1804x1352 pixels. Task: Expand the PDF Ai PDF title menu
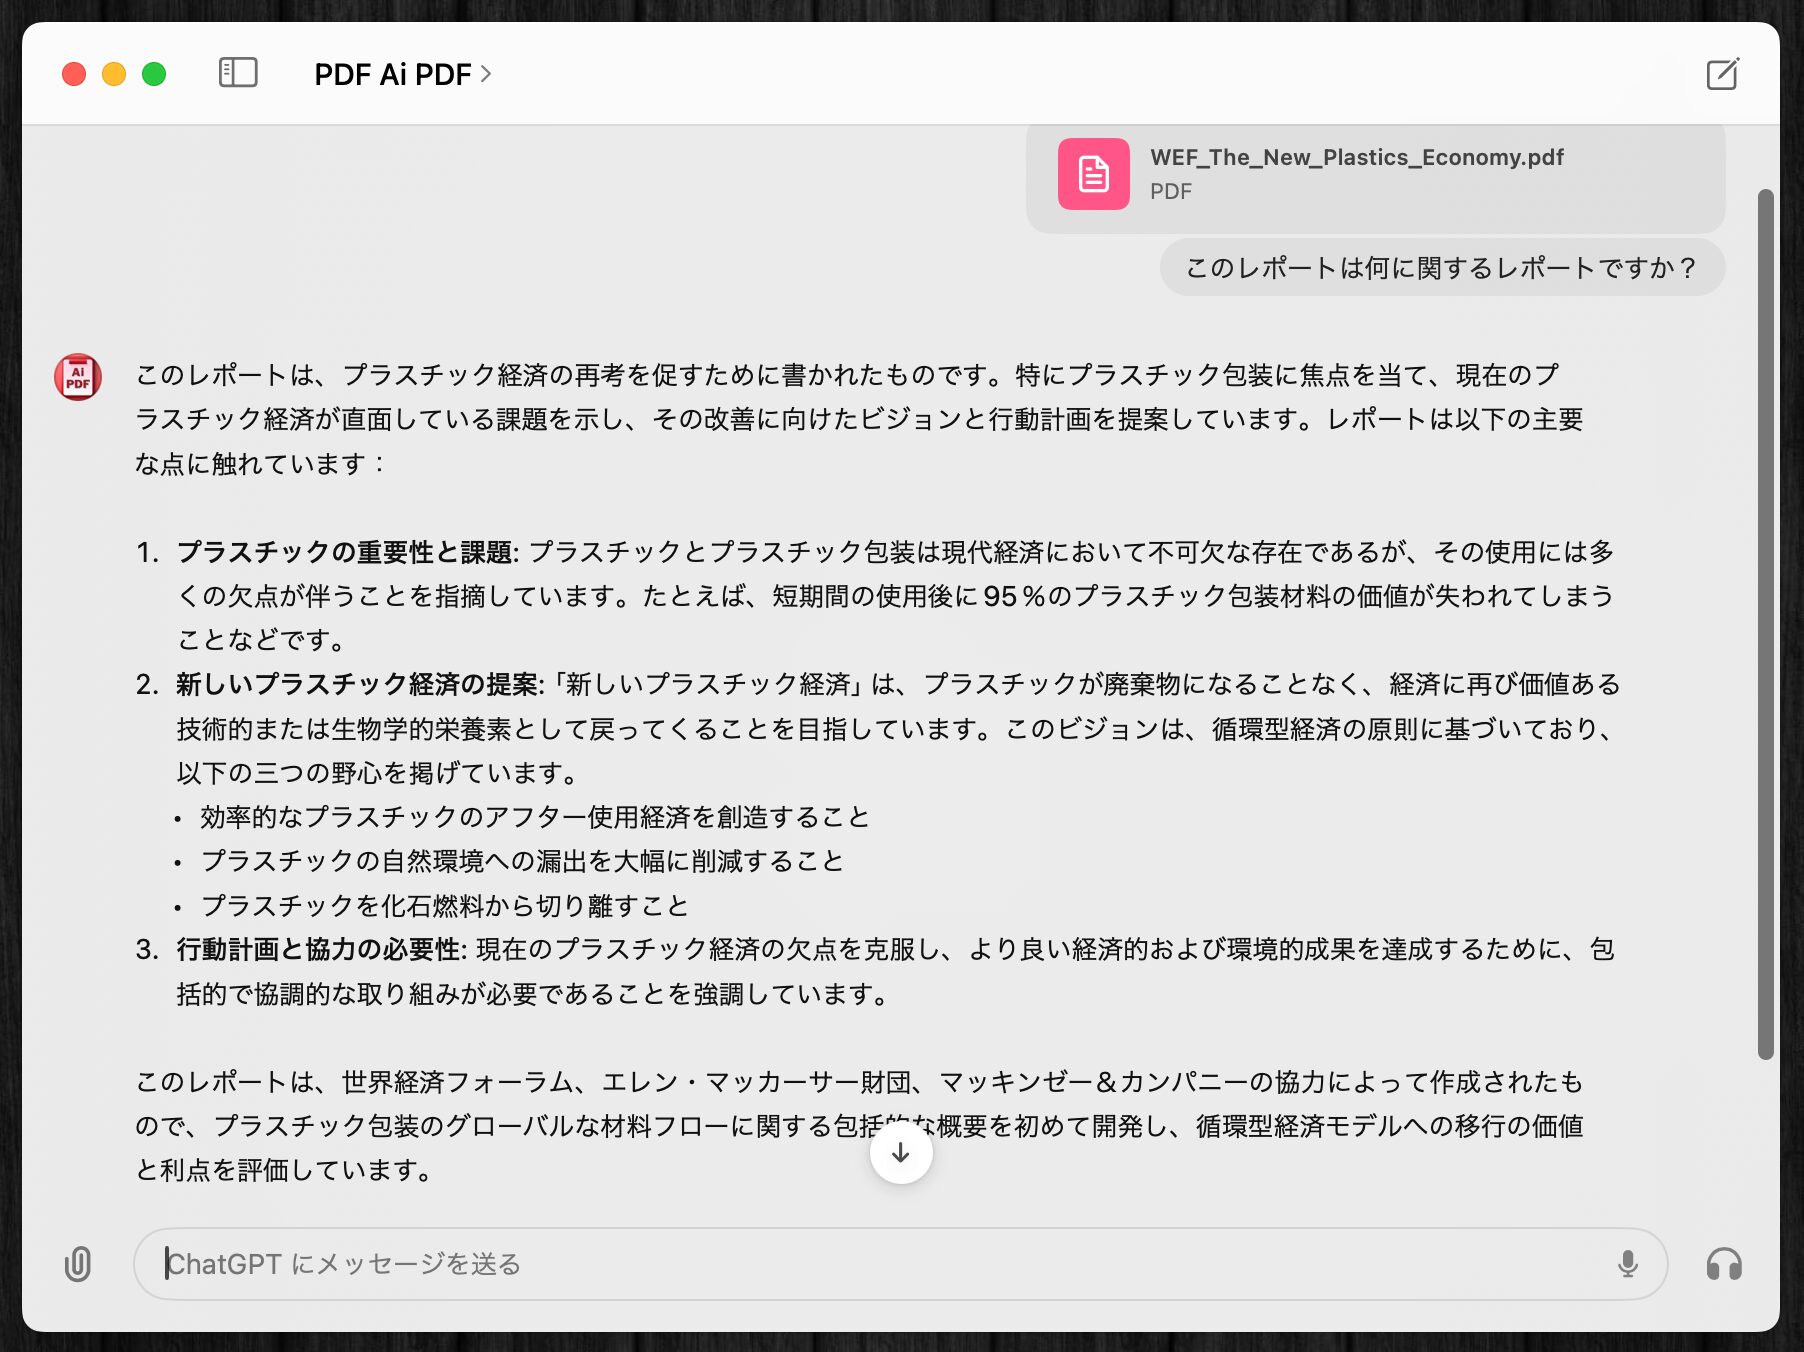pos(403,74)
